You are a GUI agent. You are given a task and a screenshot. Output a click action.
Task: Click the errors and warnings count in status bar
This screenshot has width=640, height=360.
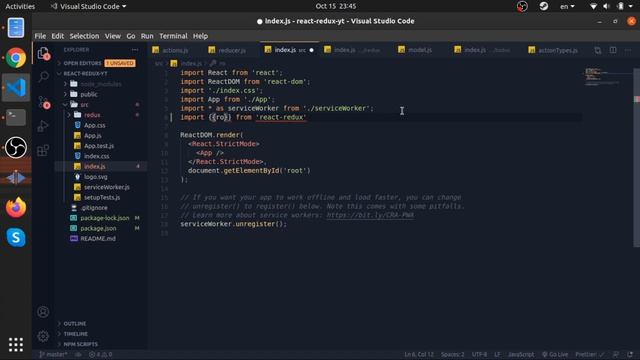101,354
